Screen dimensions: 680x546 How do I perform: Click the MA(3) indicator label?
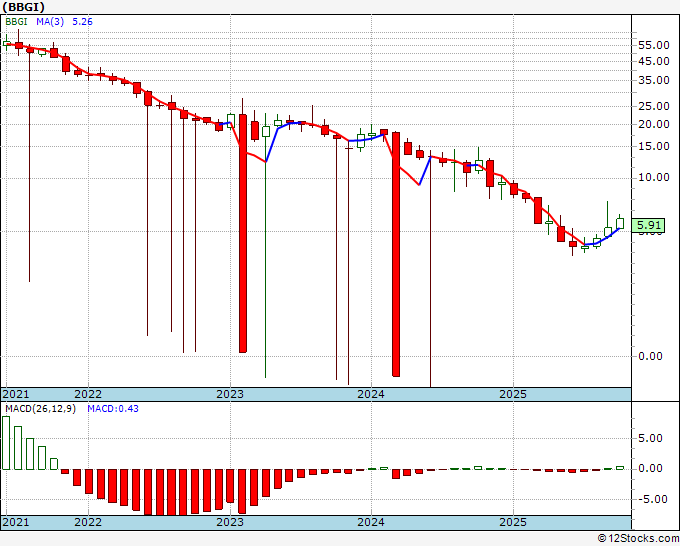[50, 22]
